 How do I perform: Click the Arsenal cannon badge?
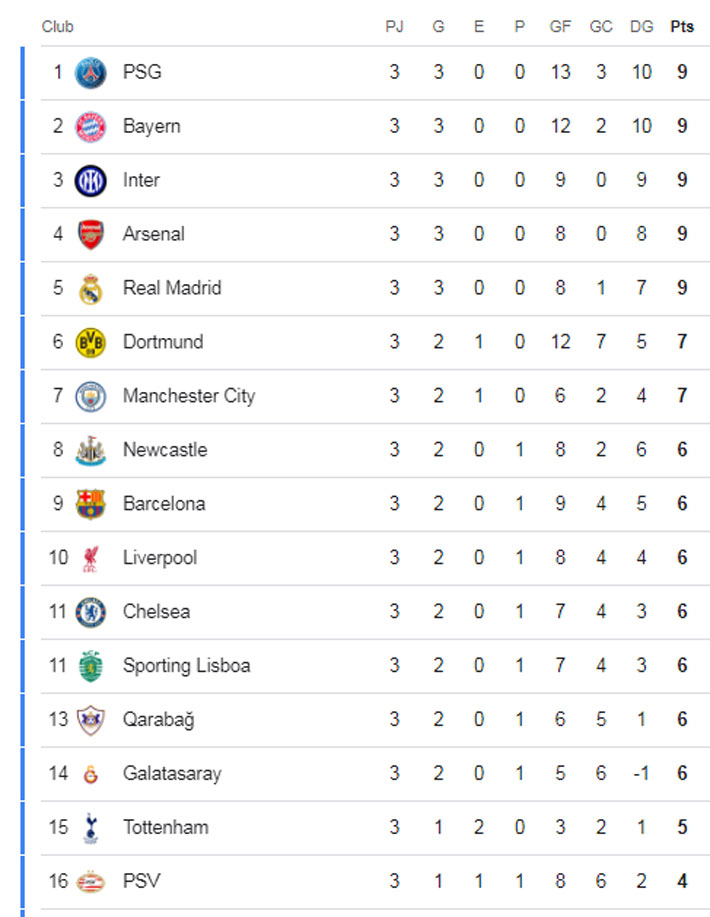91,235
